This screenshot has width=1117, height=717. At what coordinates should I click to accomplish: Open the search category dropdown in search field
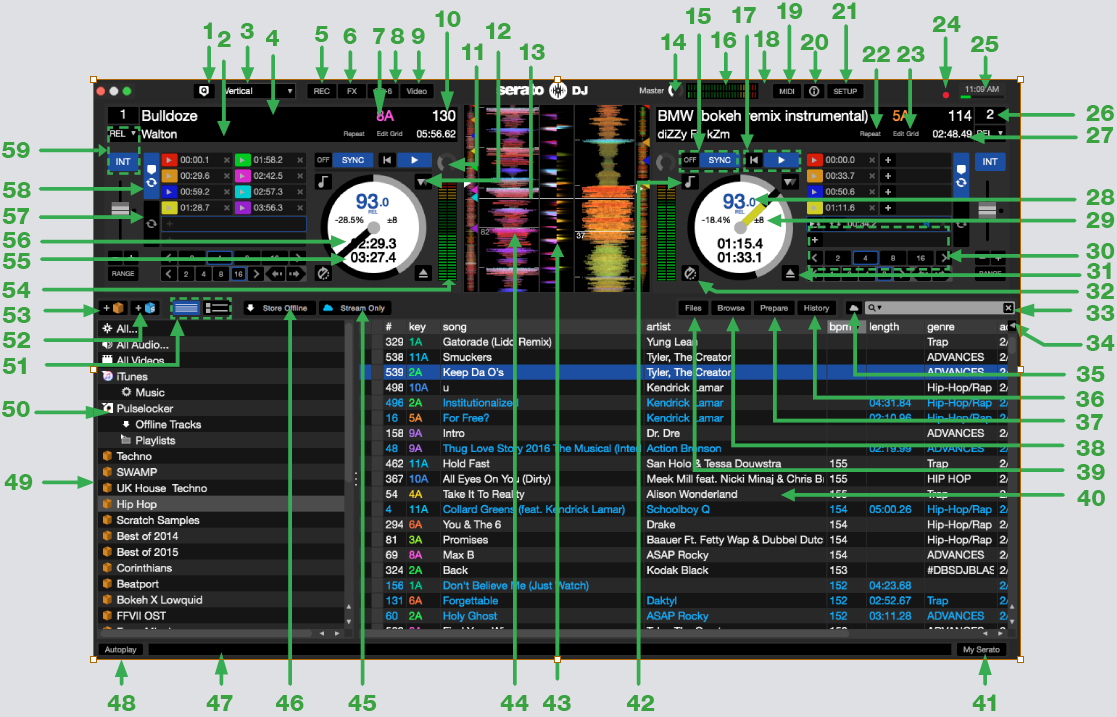tap(879, 308)
